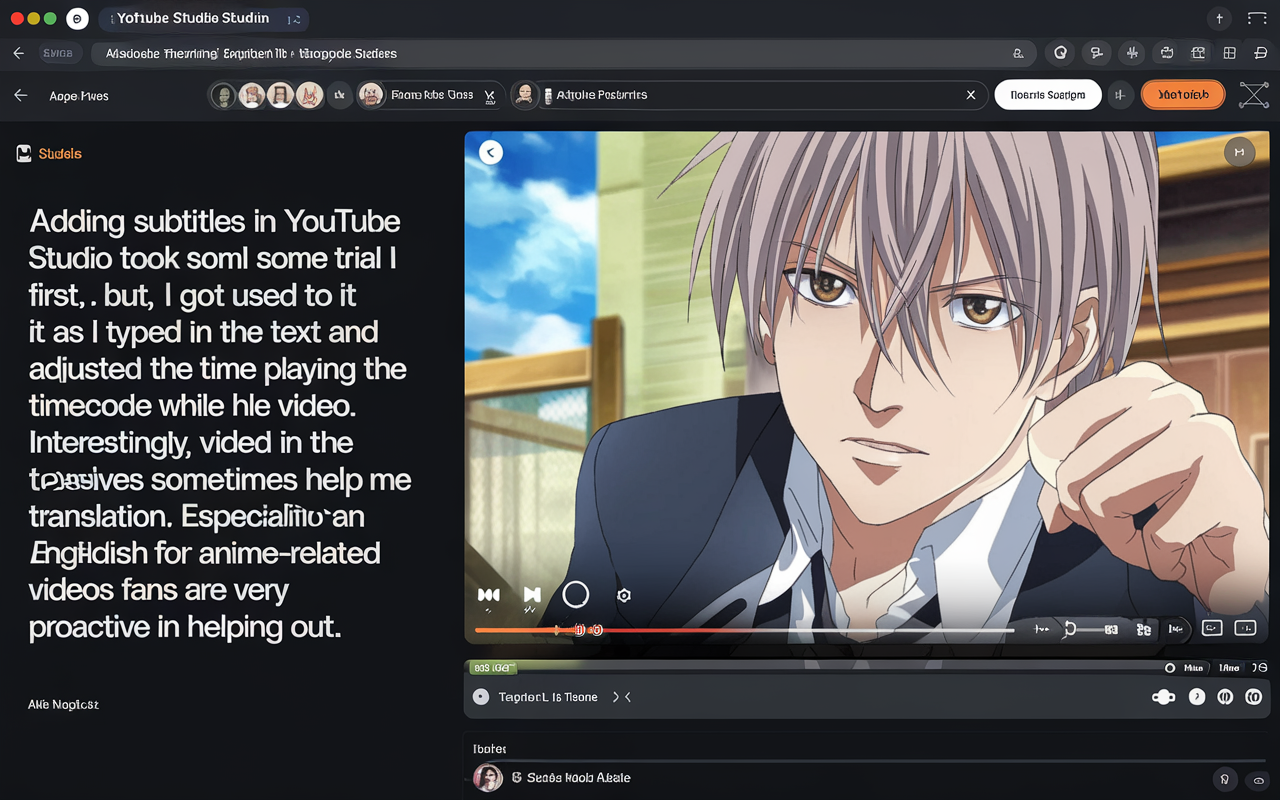Click the rewind control in the video player

[489, 596]
